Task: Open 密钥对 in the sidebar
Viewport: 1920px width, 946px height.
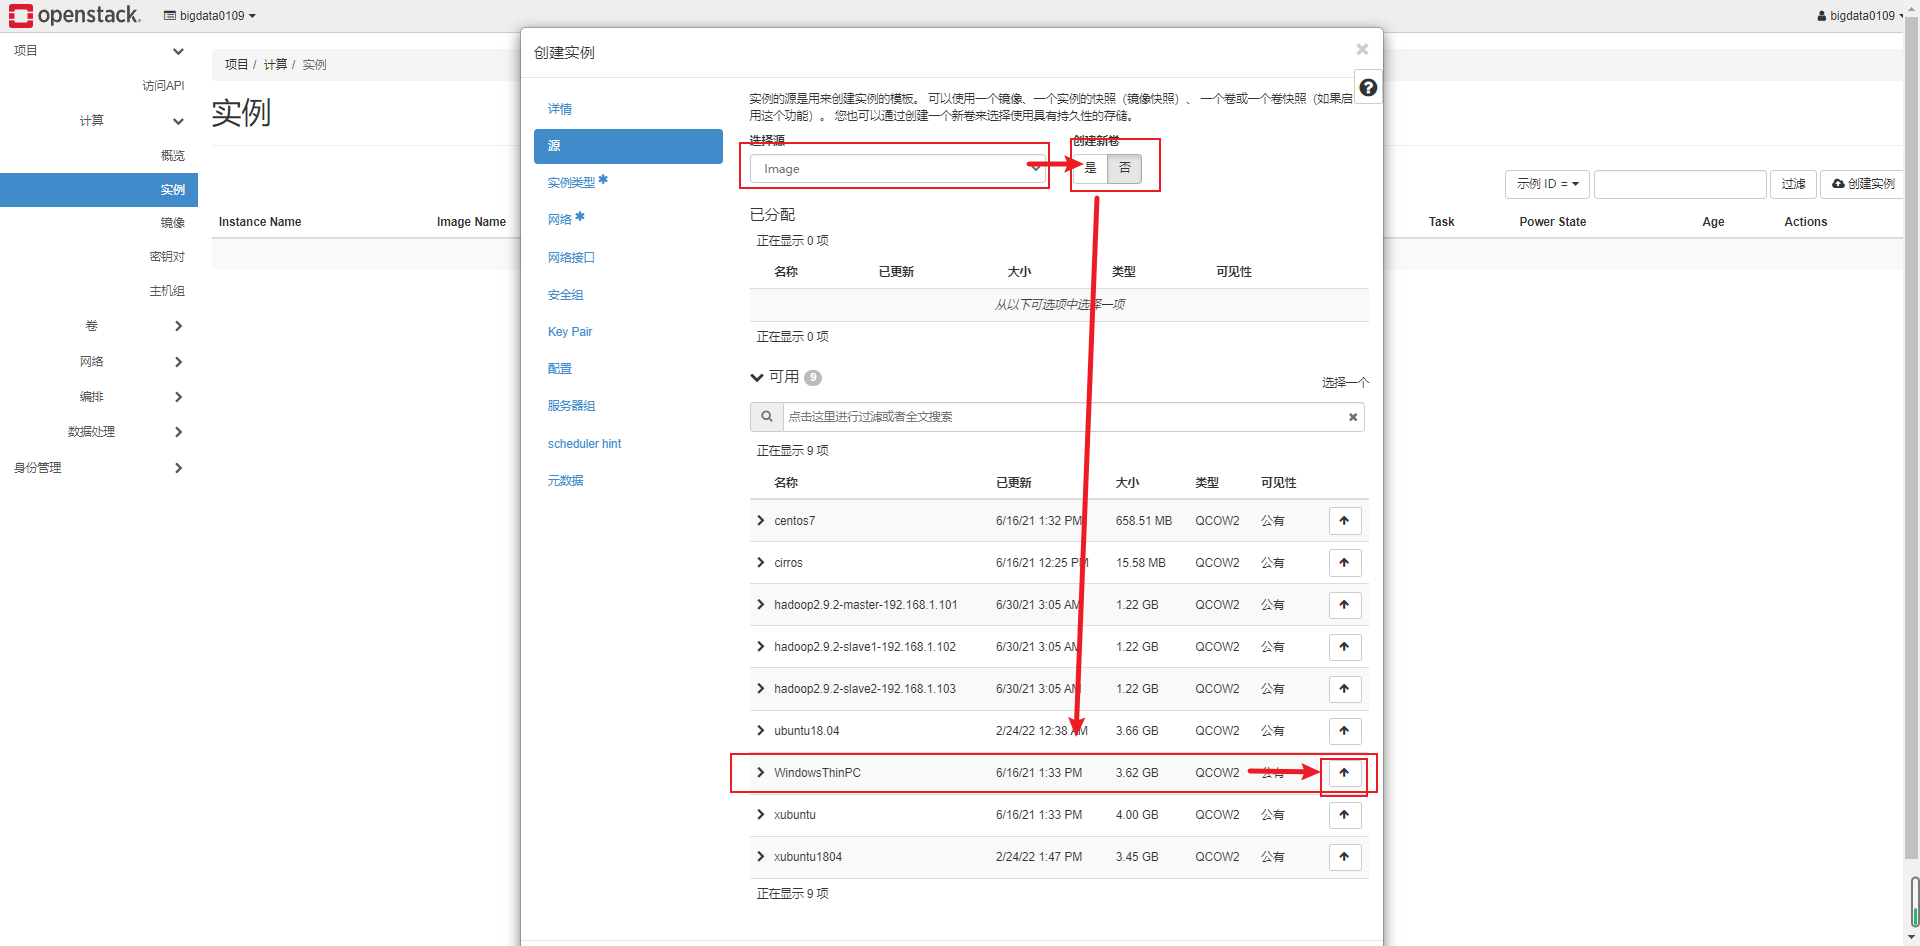Action: click(167, 257)
